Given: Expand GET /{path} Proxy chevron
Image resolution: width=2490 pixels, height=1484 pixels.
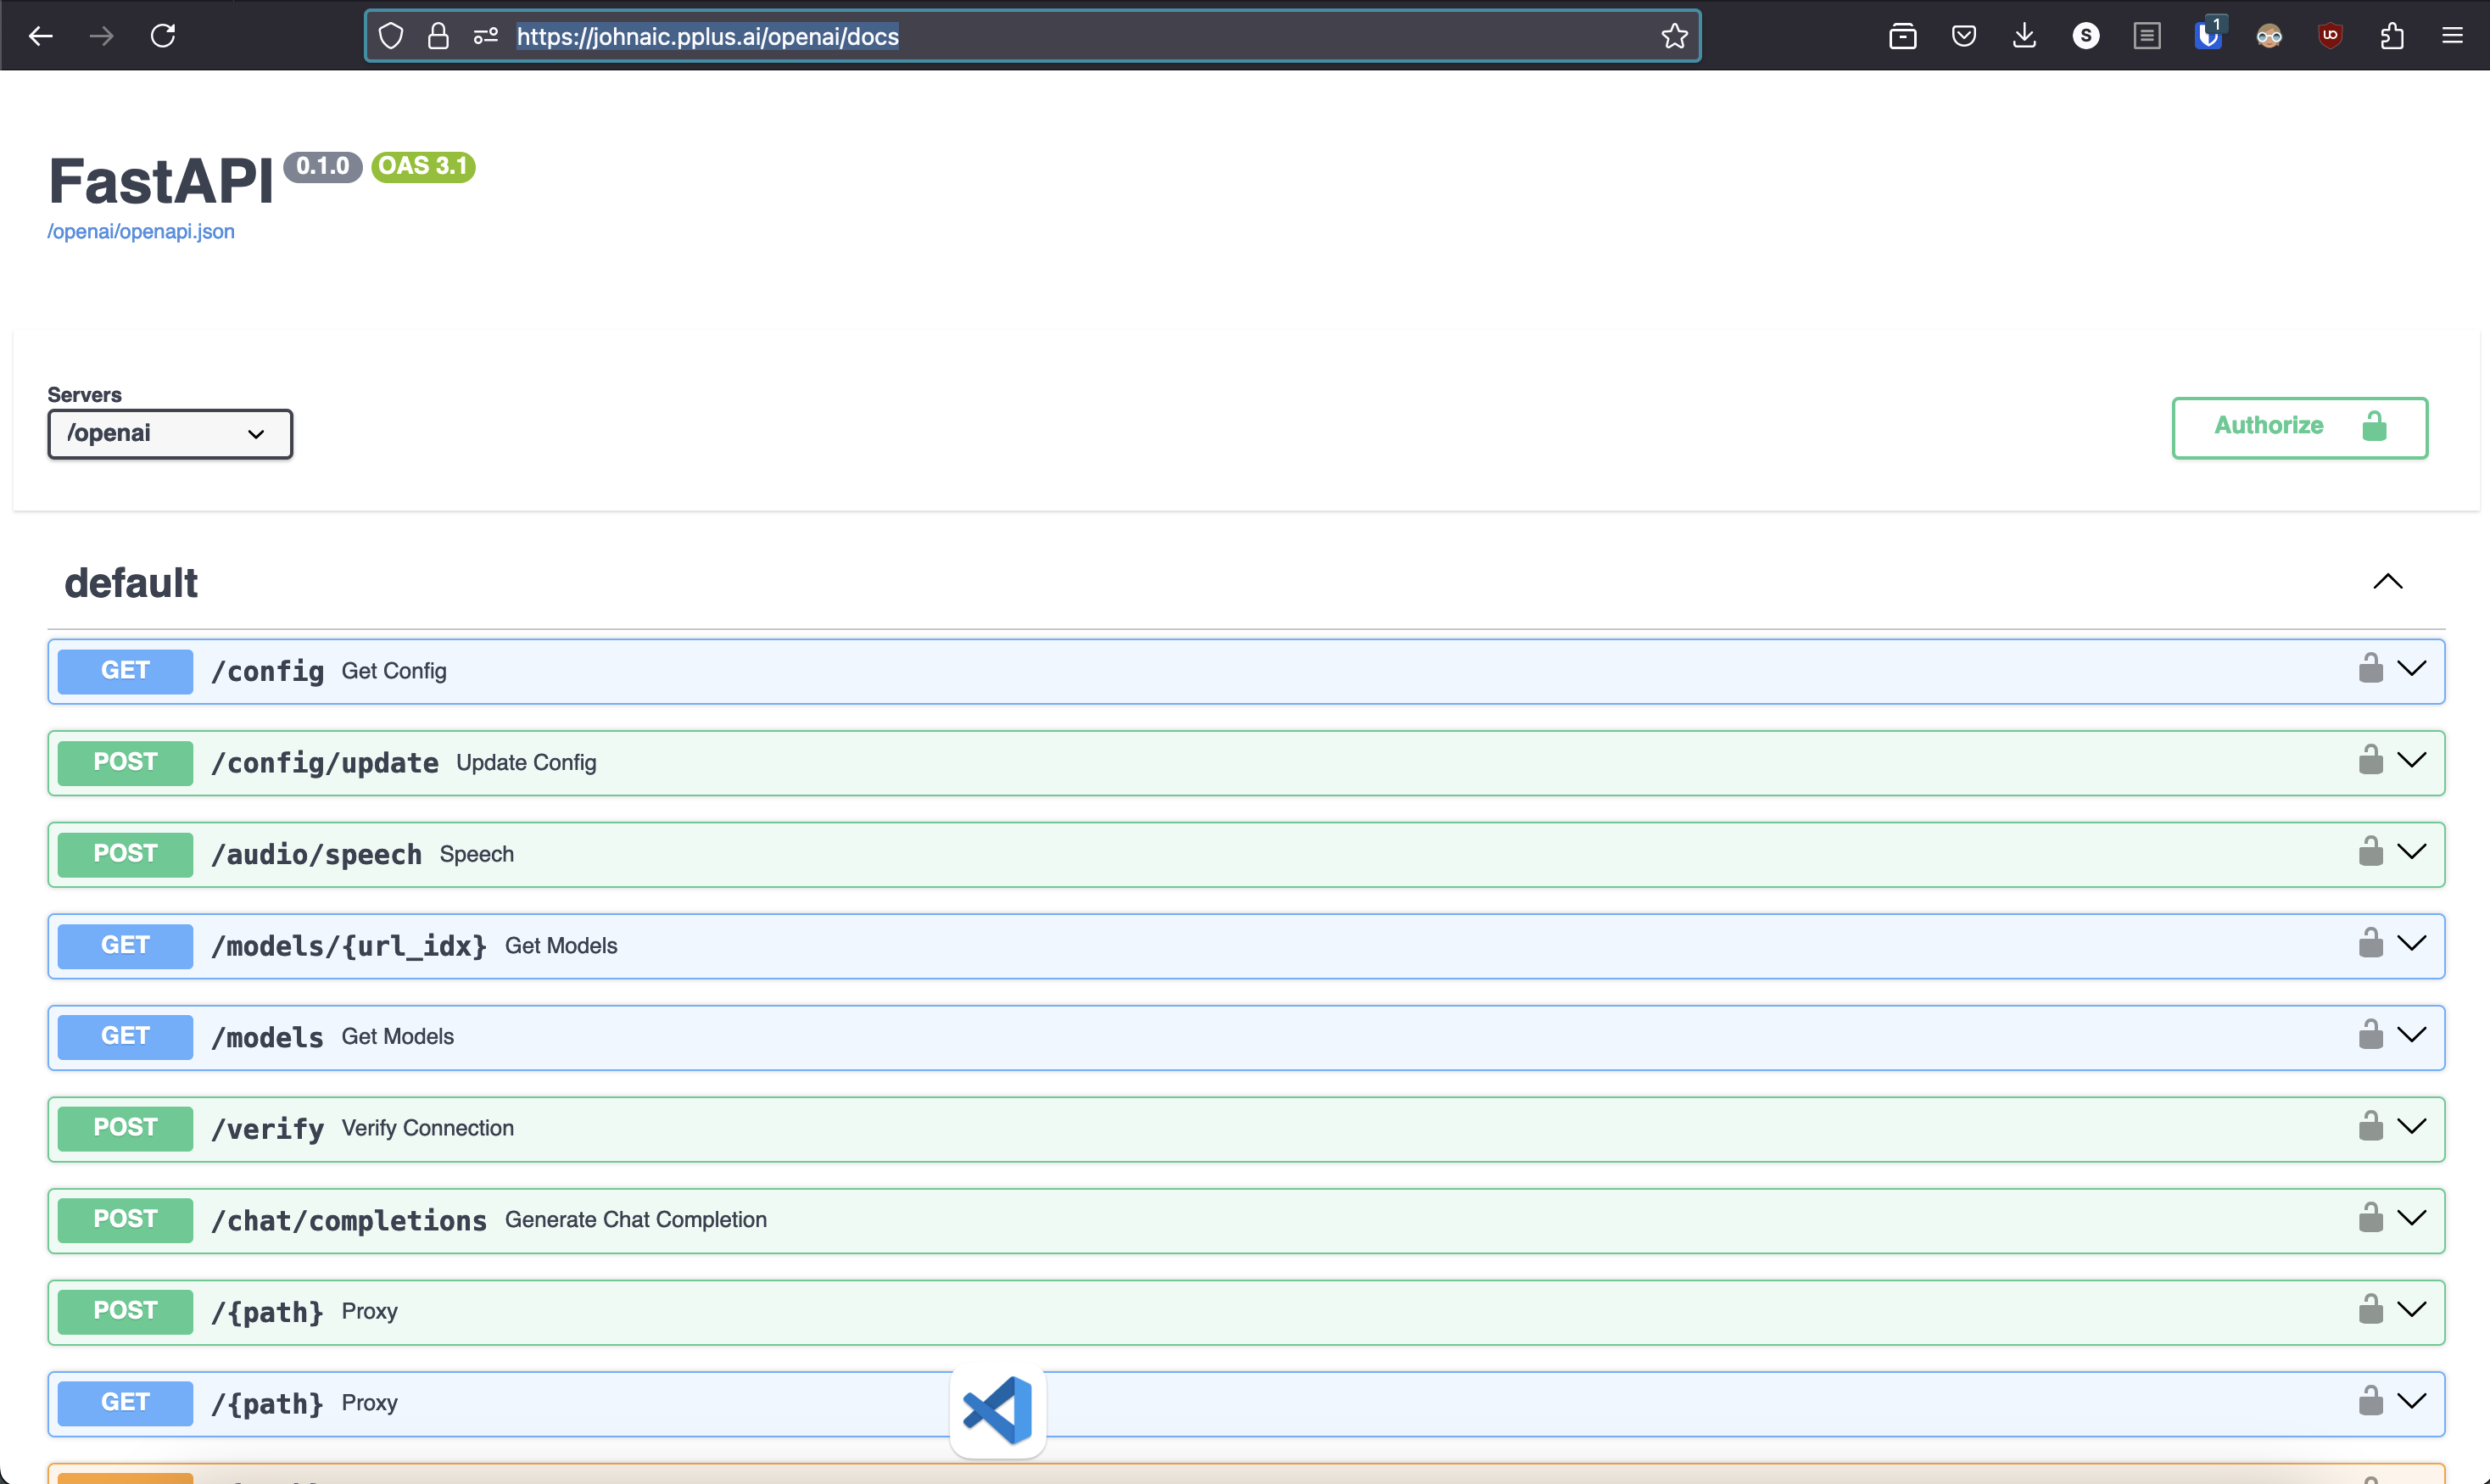Looking at the screenshot, I should (x=2412, y=1401).
